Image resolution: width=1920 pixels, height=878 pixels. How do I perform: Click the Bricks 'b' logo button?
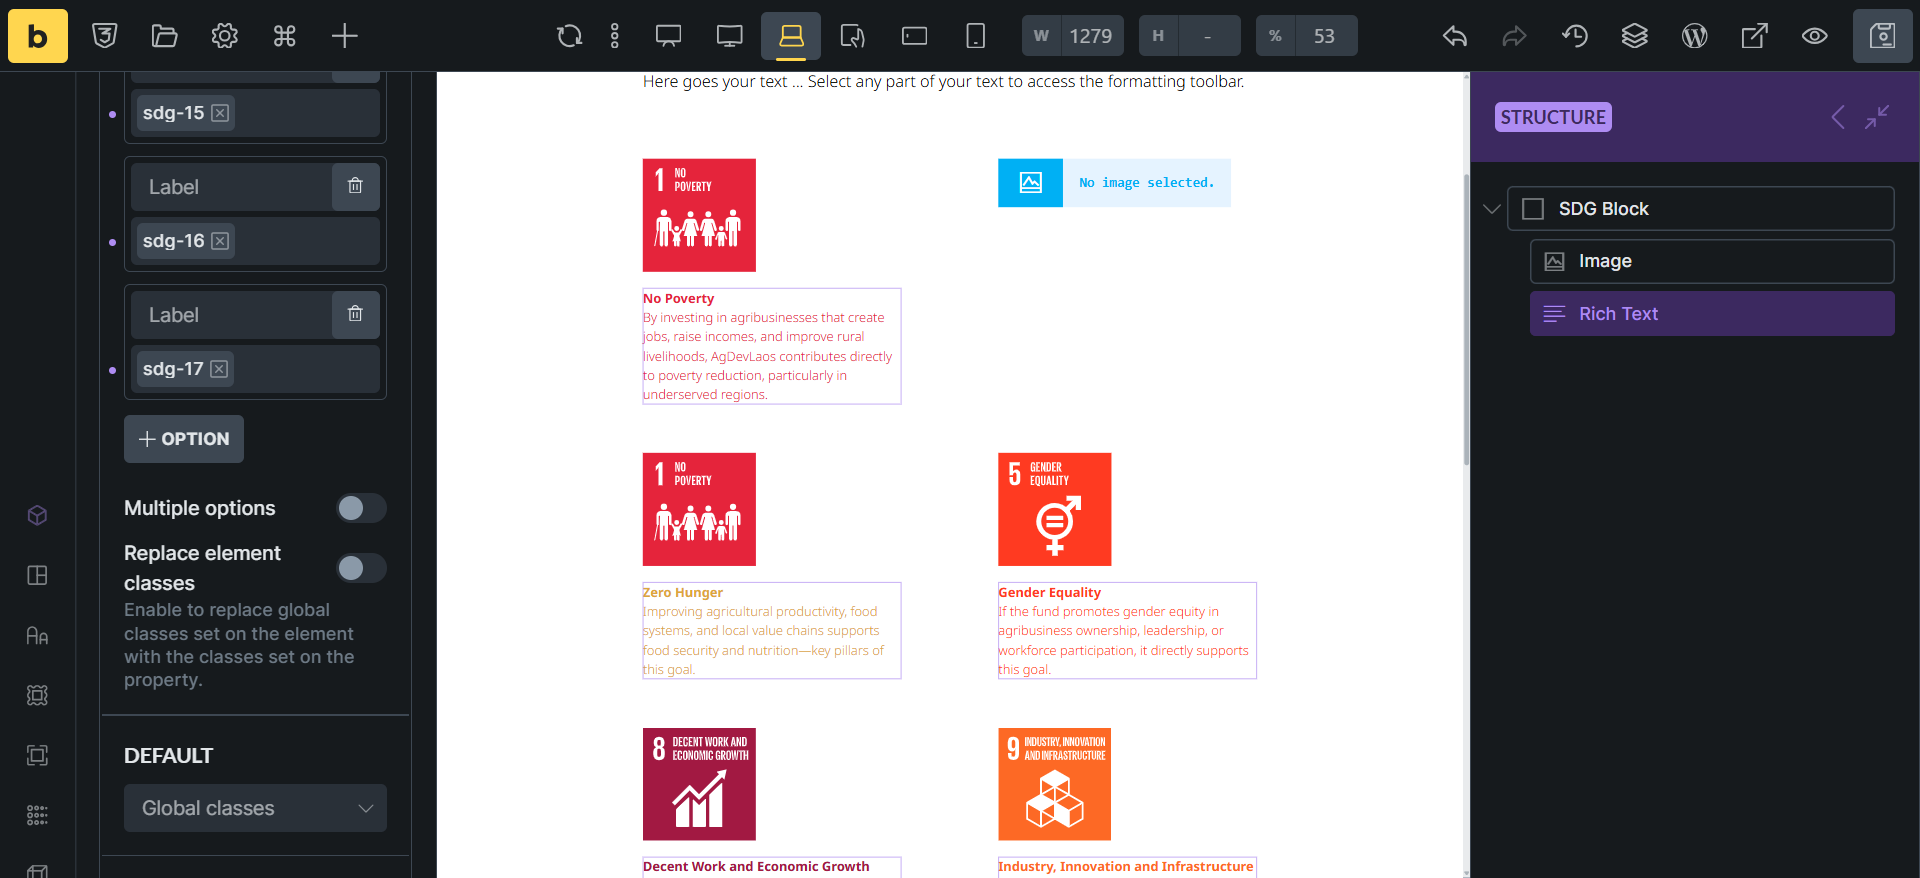point(38,36)
